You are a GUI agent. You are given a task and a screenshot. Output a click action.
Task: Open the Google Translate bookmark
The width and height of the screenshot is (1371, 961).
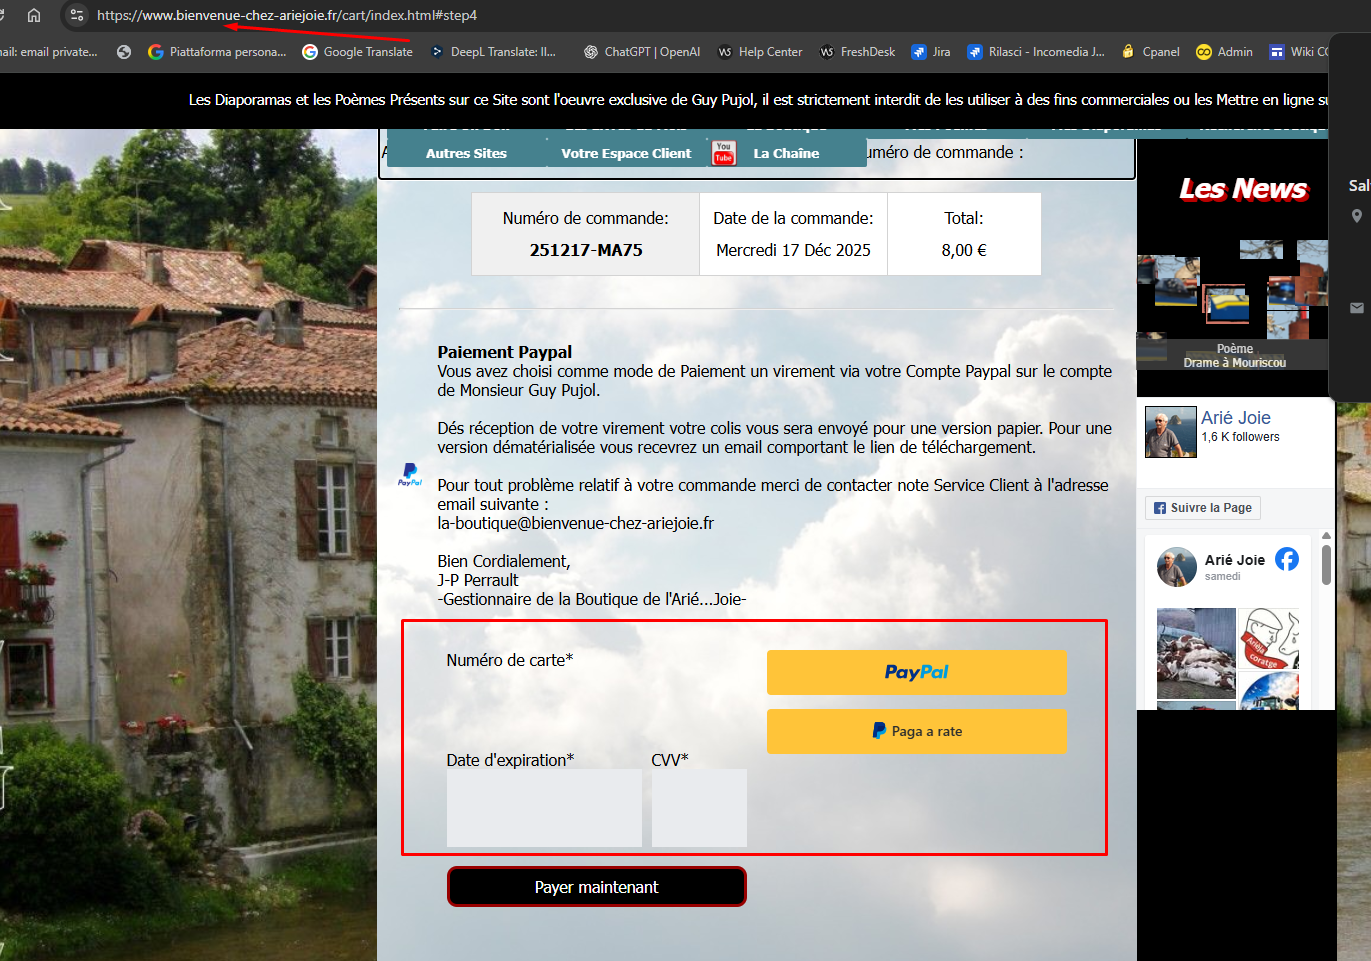(x=357, y=52)
